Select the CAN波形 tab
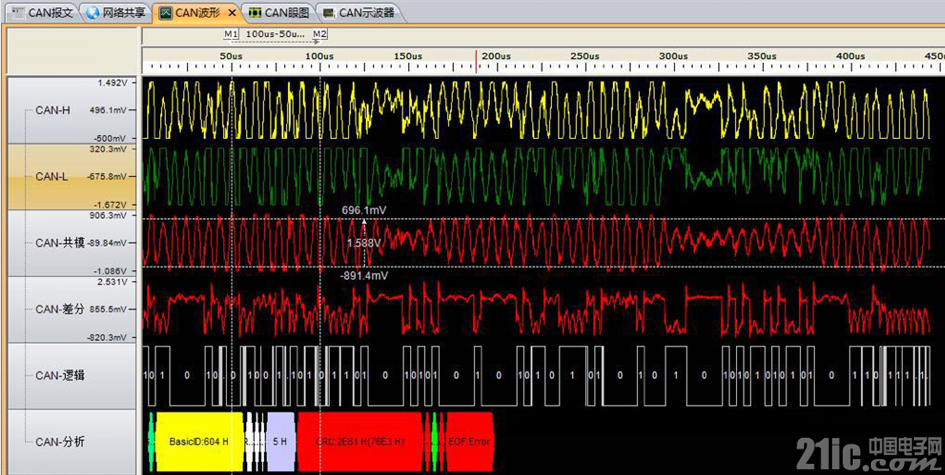The width and height of the screenshot is (945, 475). click(x=196, y=13)
